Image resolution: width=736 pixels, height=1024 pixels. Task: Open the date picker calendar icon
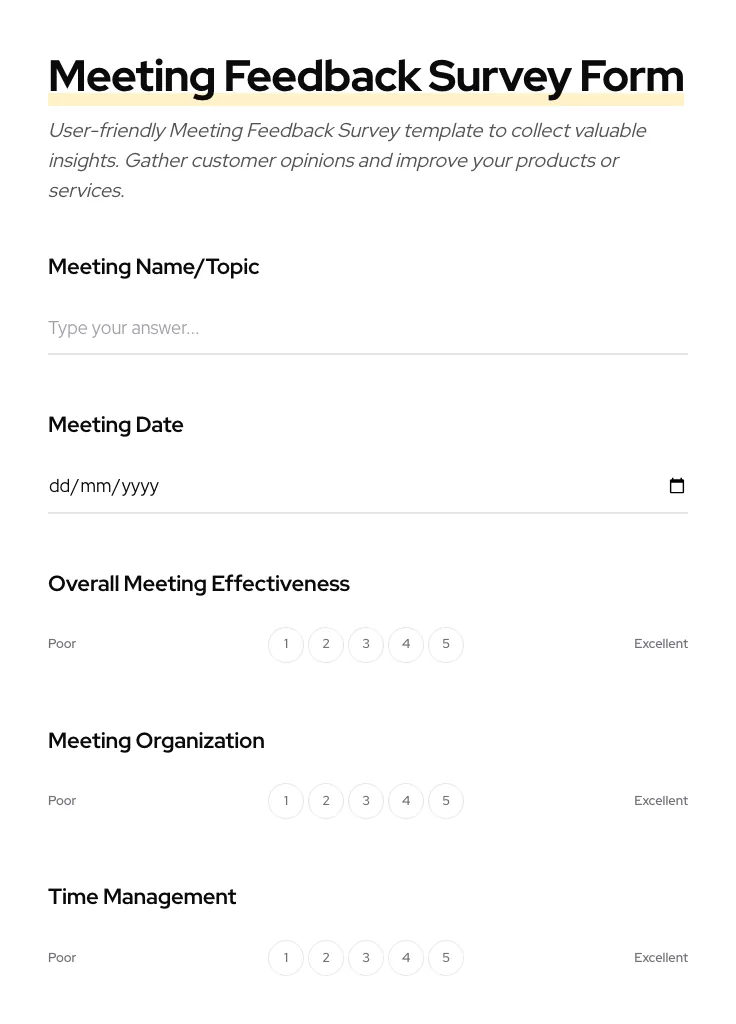(x=677, y=486)
